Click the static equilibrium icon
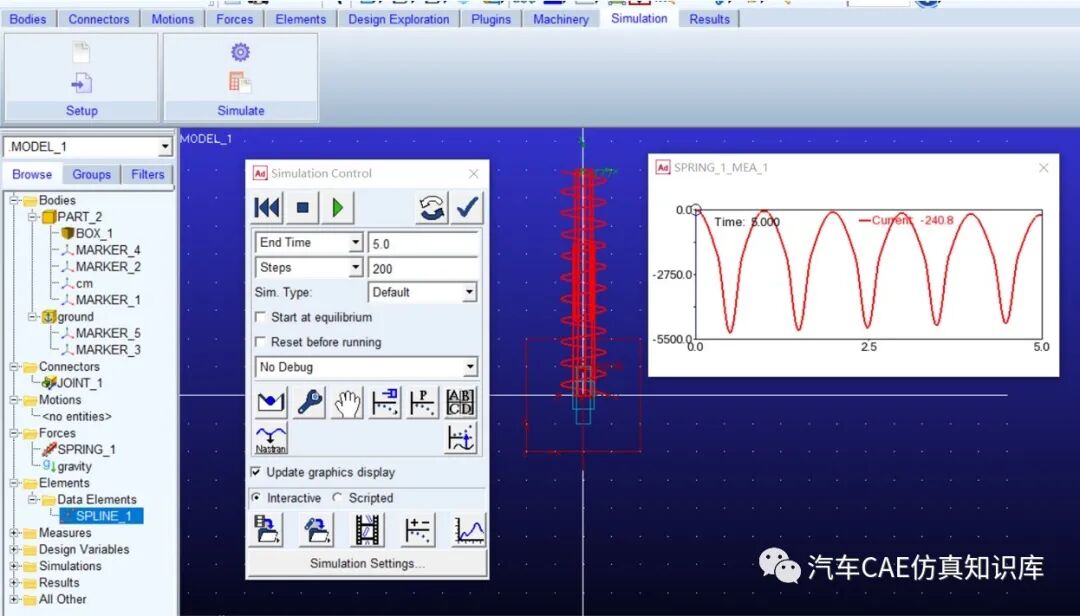This screenshot has height=616, width=1080. tap(271, 402)
